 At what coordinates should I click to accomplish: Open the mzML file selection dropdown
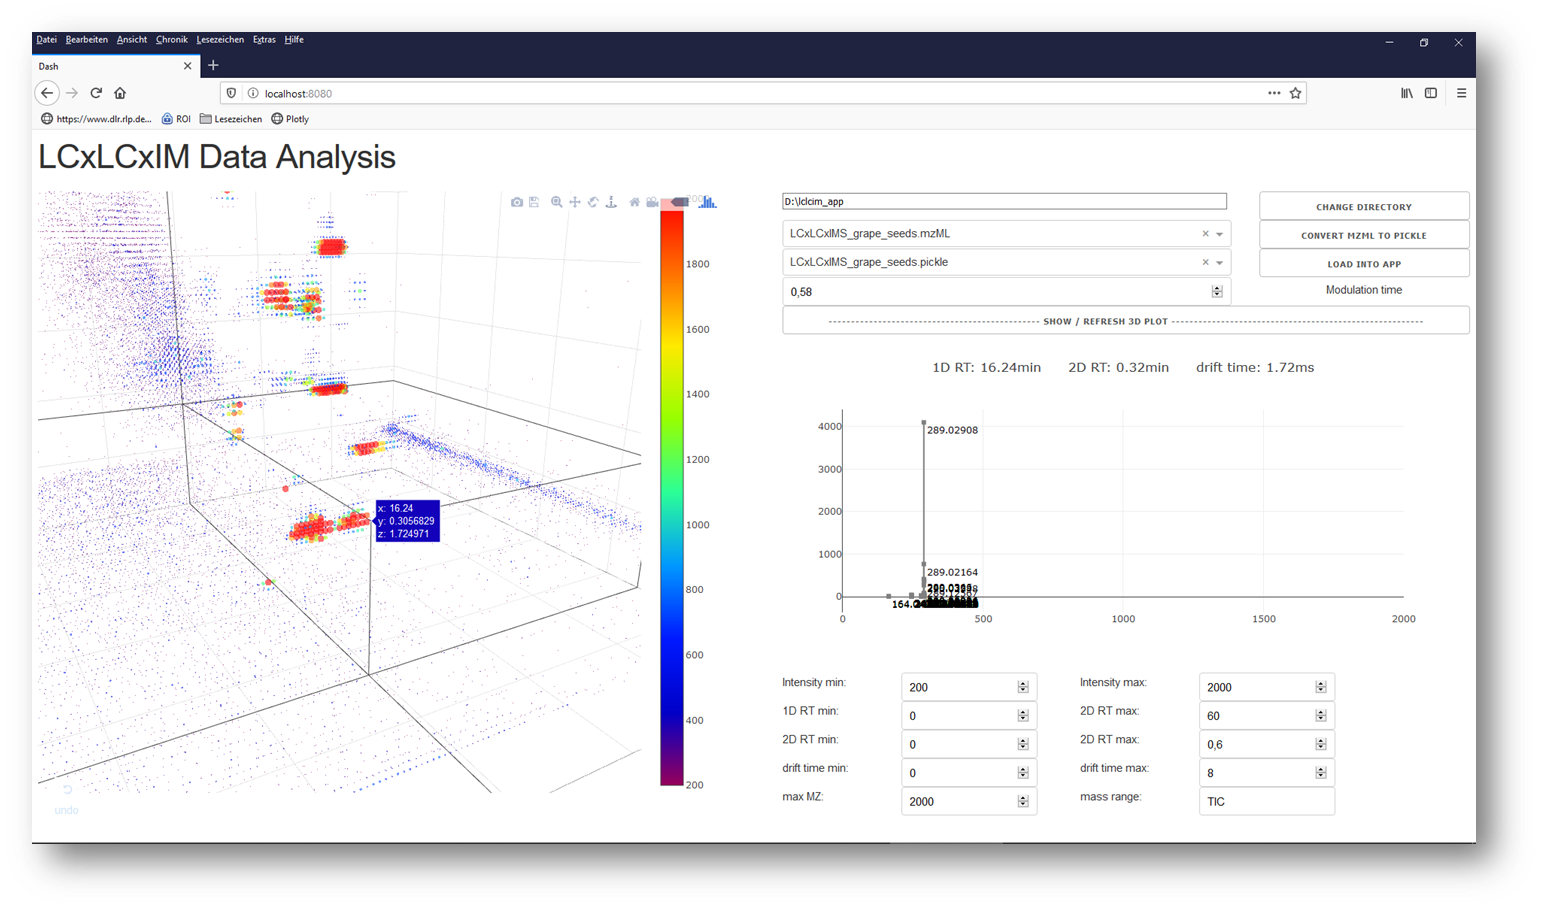coord(1219,233)
